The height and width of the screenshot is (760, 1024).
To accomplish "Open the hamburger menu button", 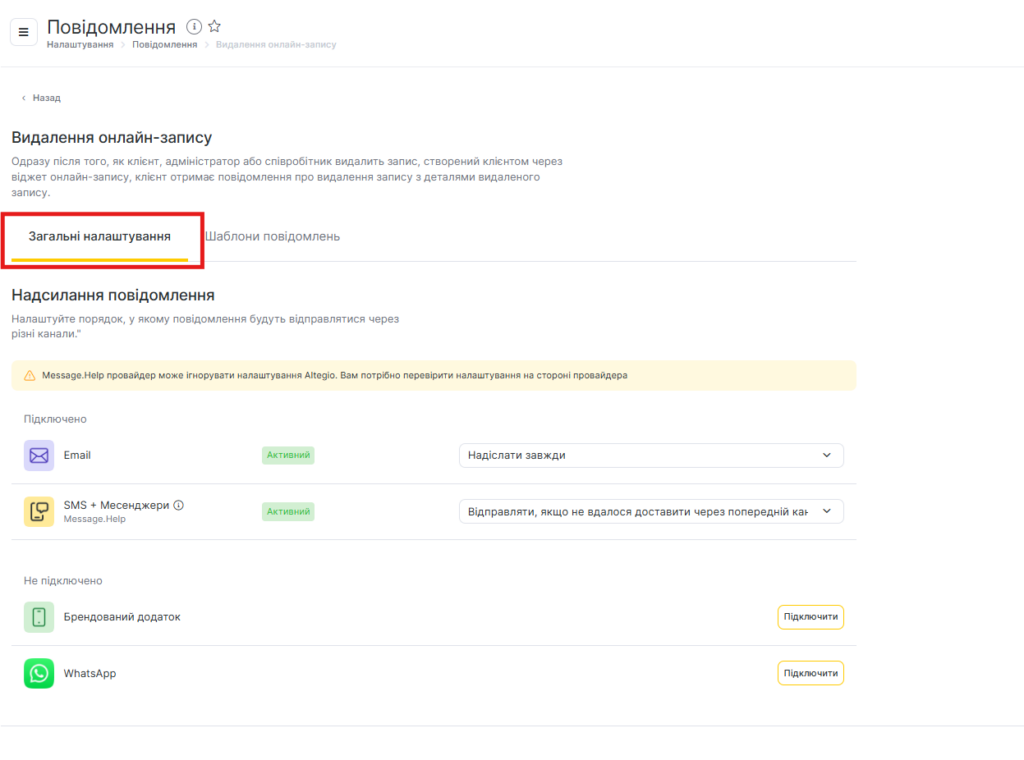I will (x=24, y=32).
